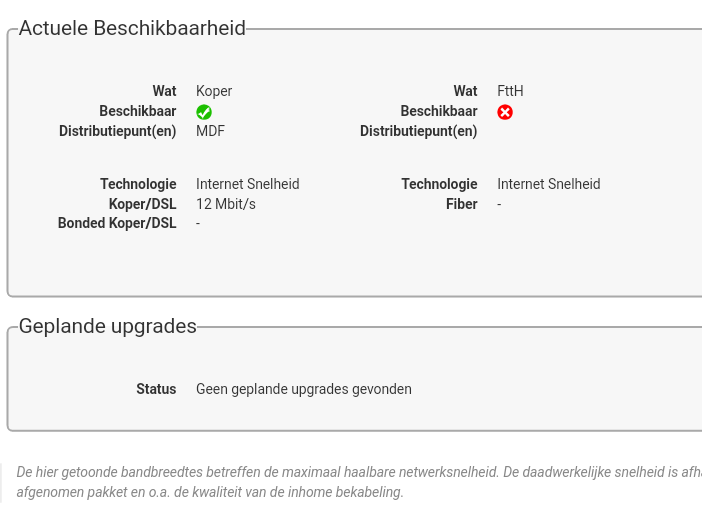702x518 pixels.
Task: Click the red cross unavailable icon
Action: (505, 112)
